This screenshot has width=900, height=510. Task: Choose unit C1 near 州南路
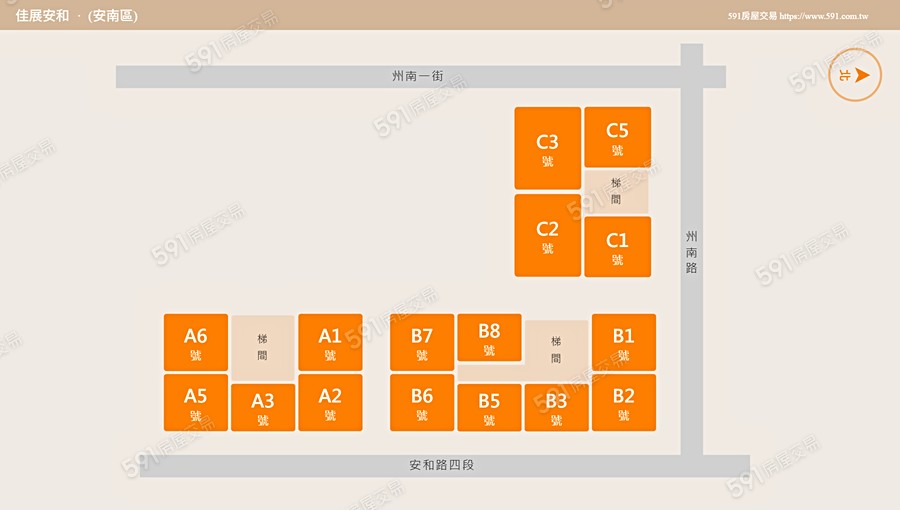[617, 246]
